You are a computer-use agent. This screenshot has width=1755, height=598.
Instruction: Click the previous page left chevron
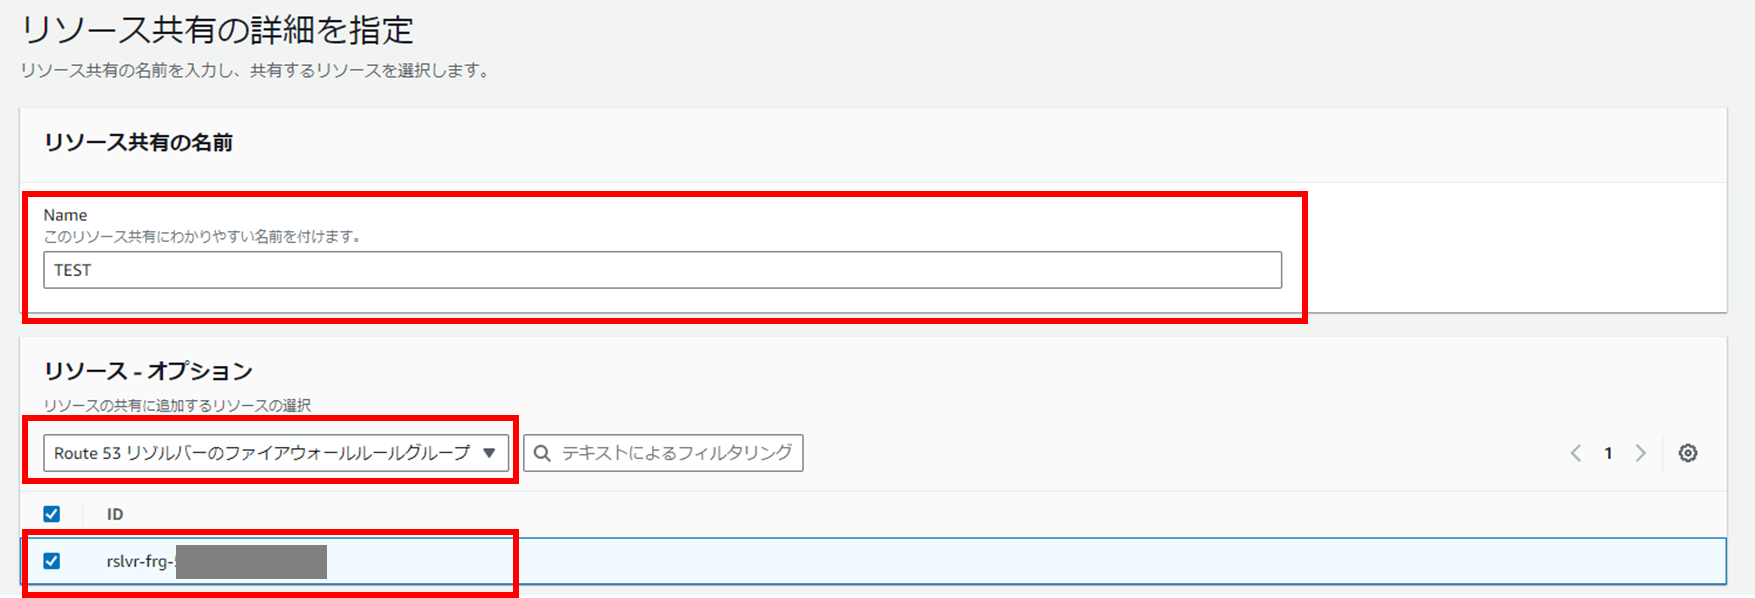pos(1575,453)
